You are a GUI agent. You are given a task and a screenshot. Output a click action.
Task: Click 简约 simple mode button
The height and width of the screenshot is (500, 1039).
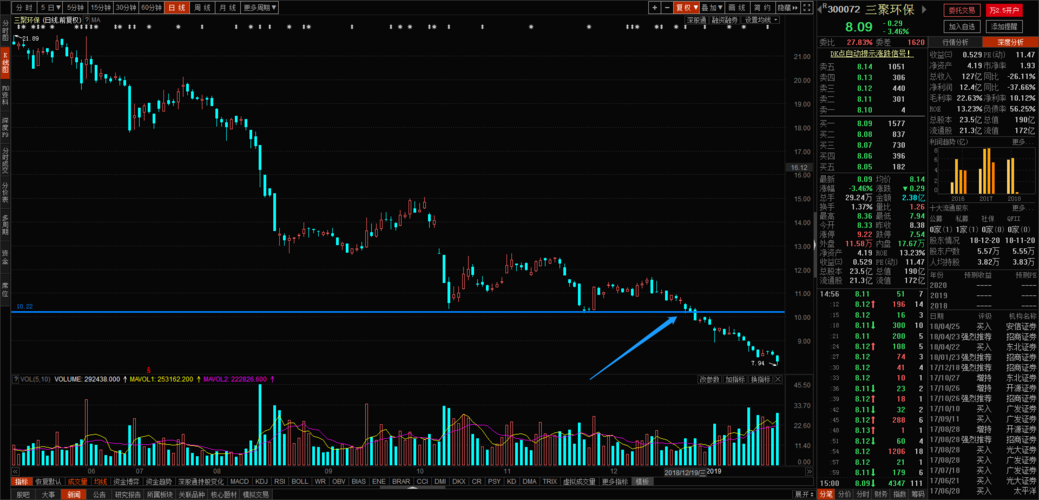761,7
